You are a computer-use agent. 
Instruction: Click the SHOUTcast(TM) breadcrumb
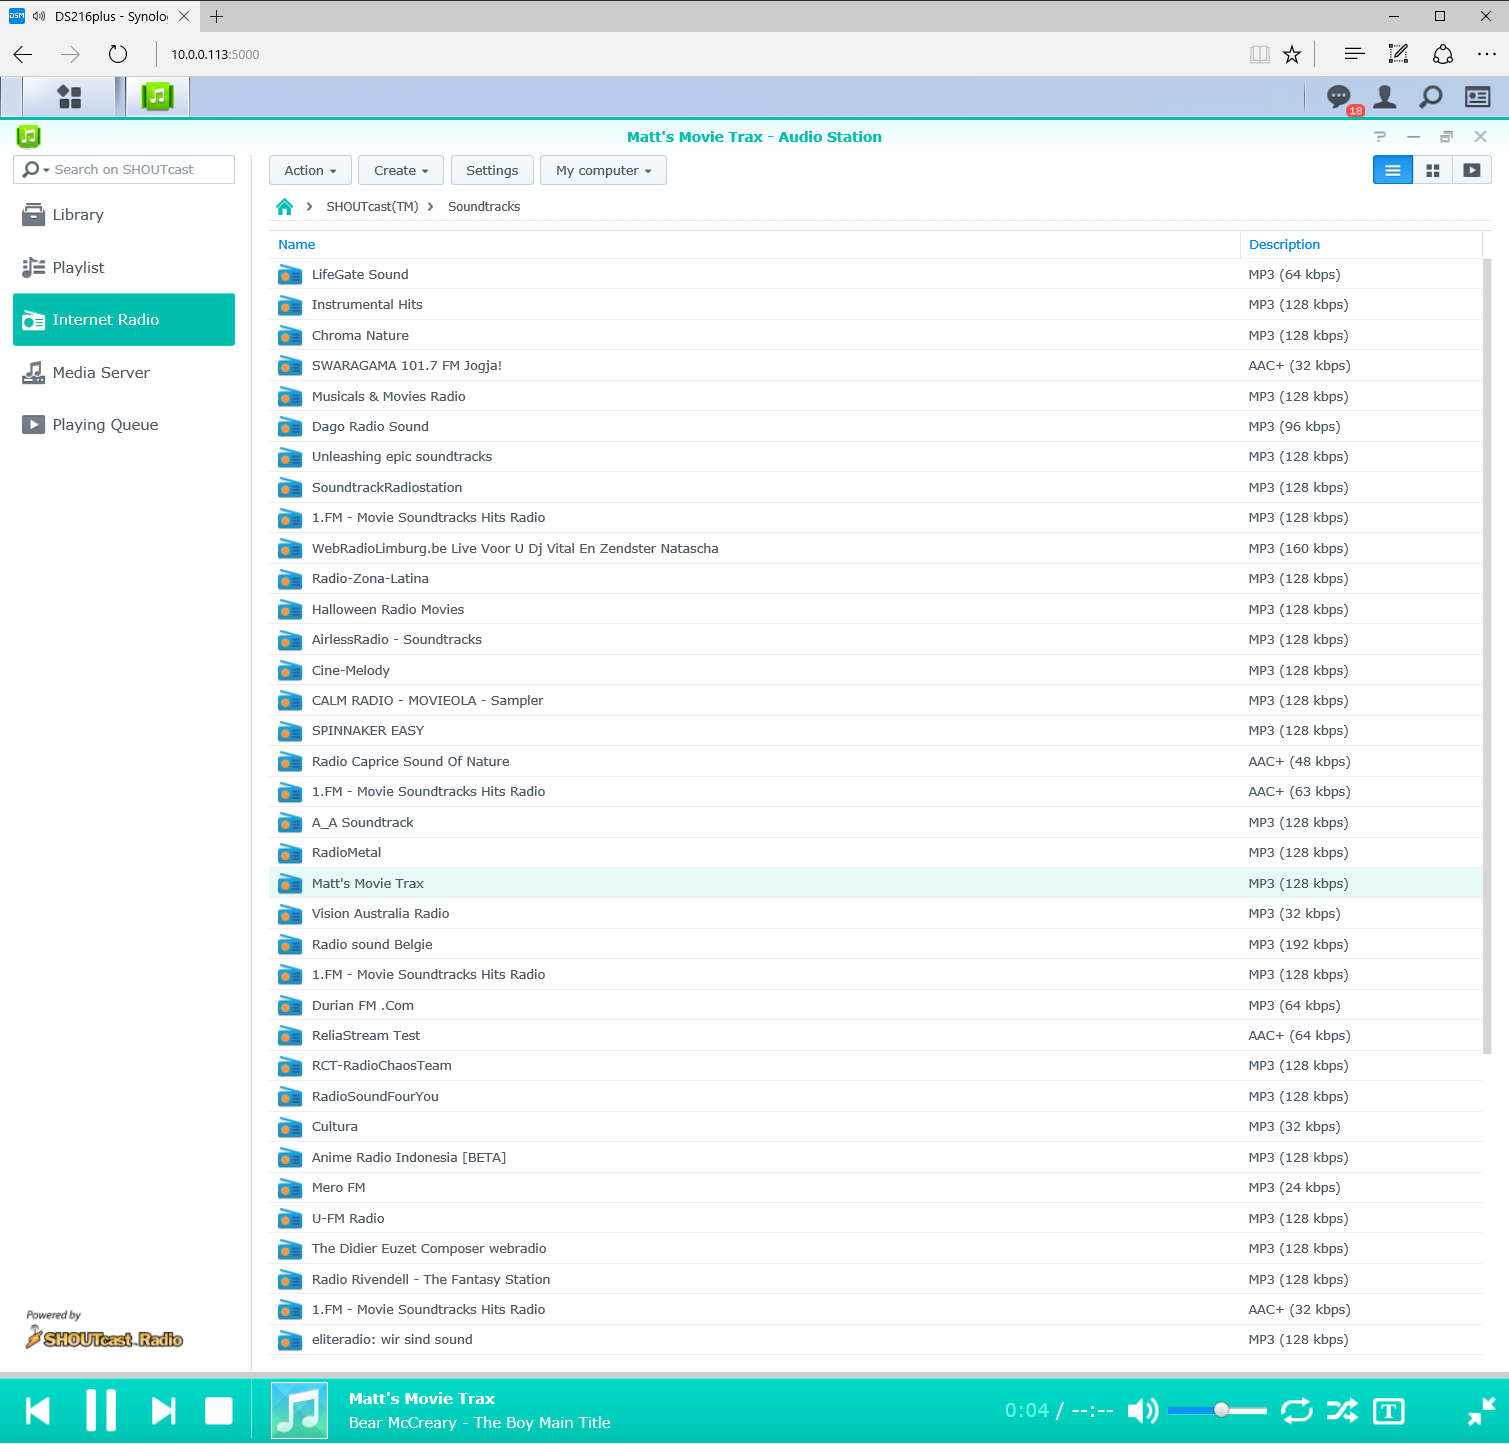(x=372, y=207)
